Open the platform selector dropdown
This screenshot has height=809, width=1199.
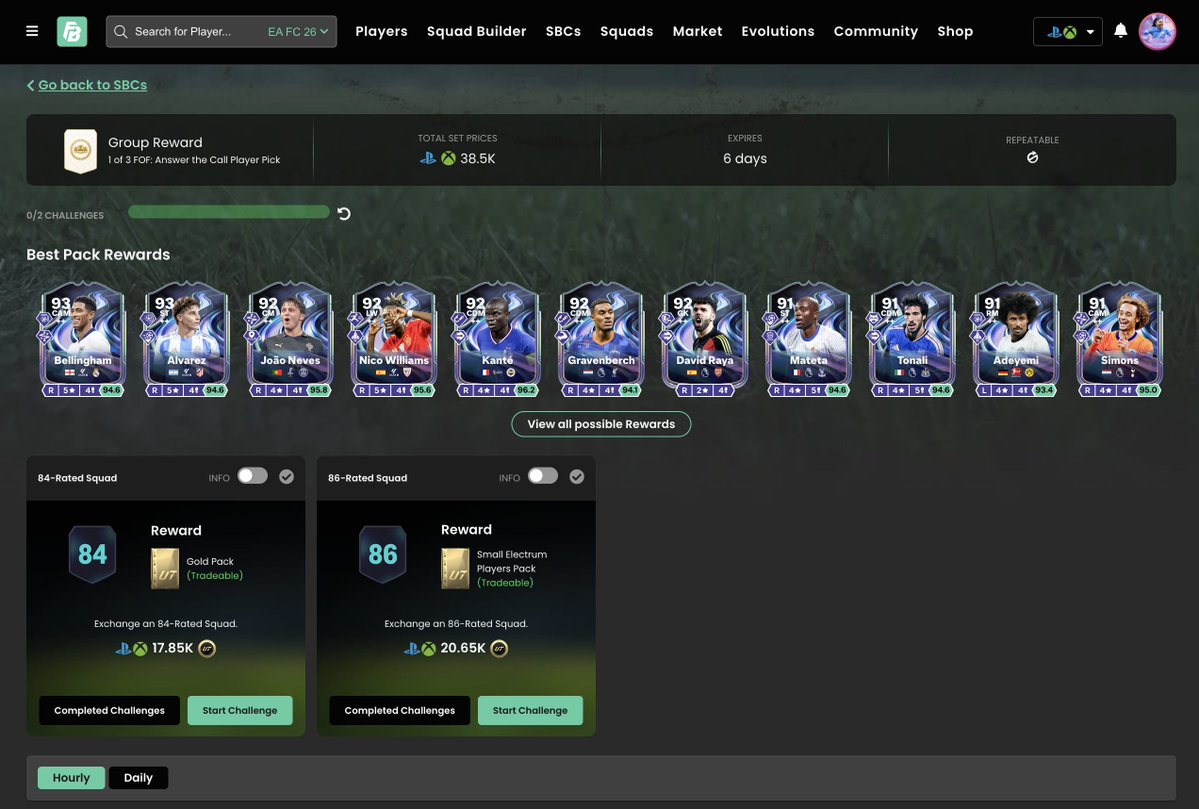coord(1066,29)
